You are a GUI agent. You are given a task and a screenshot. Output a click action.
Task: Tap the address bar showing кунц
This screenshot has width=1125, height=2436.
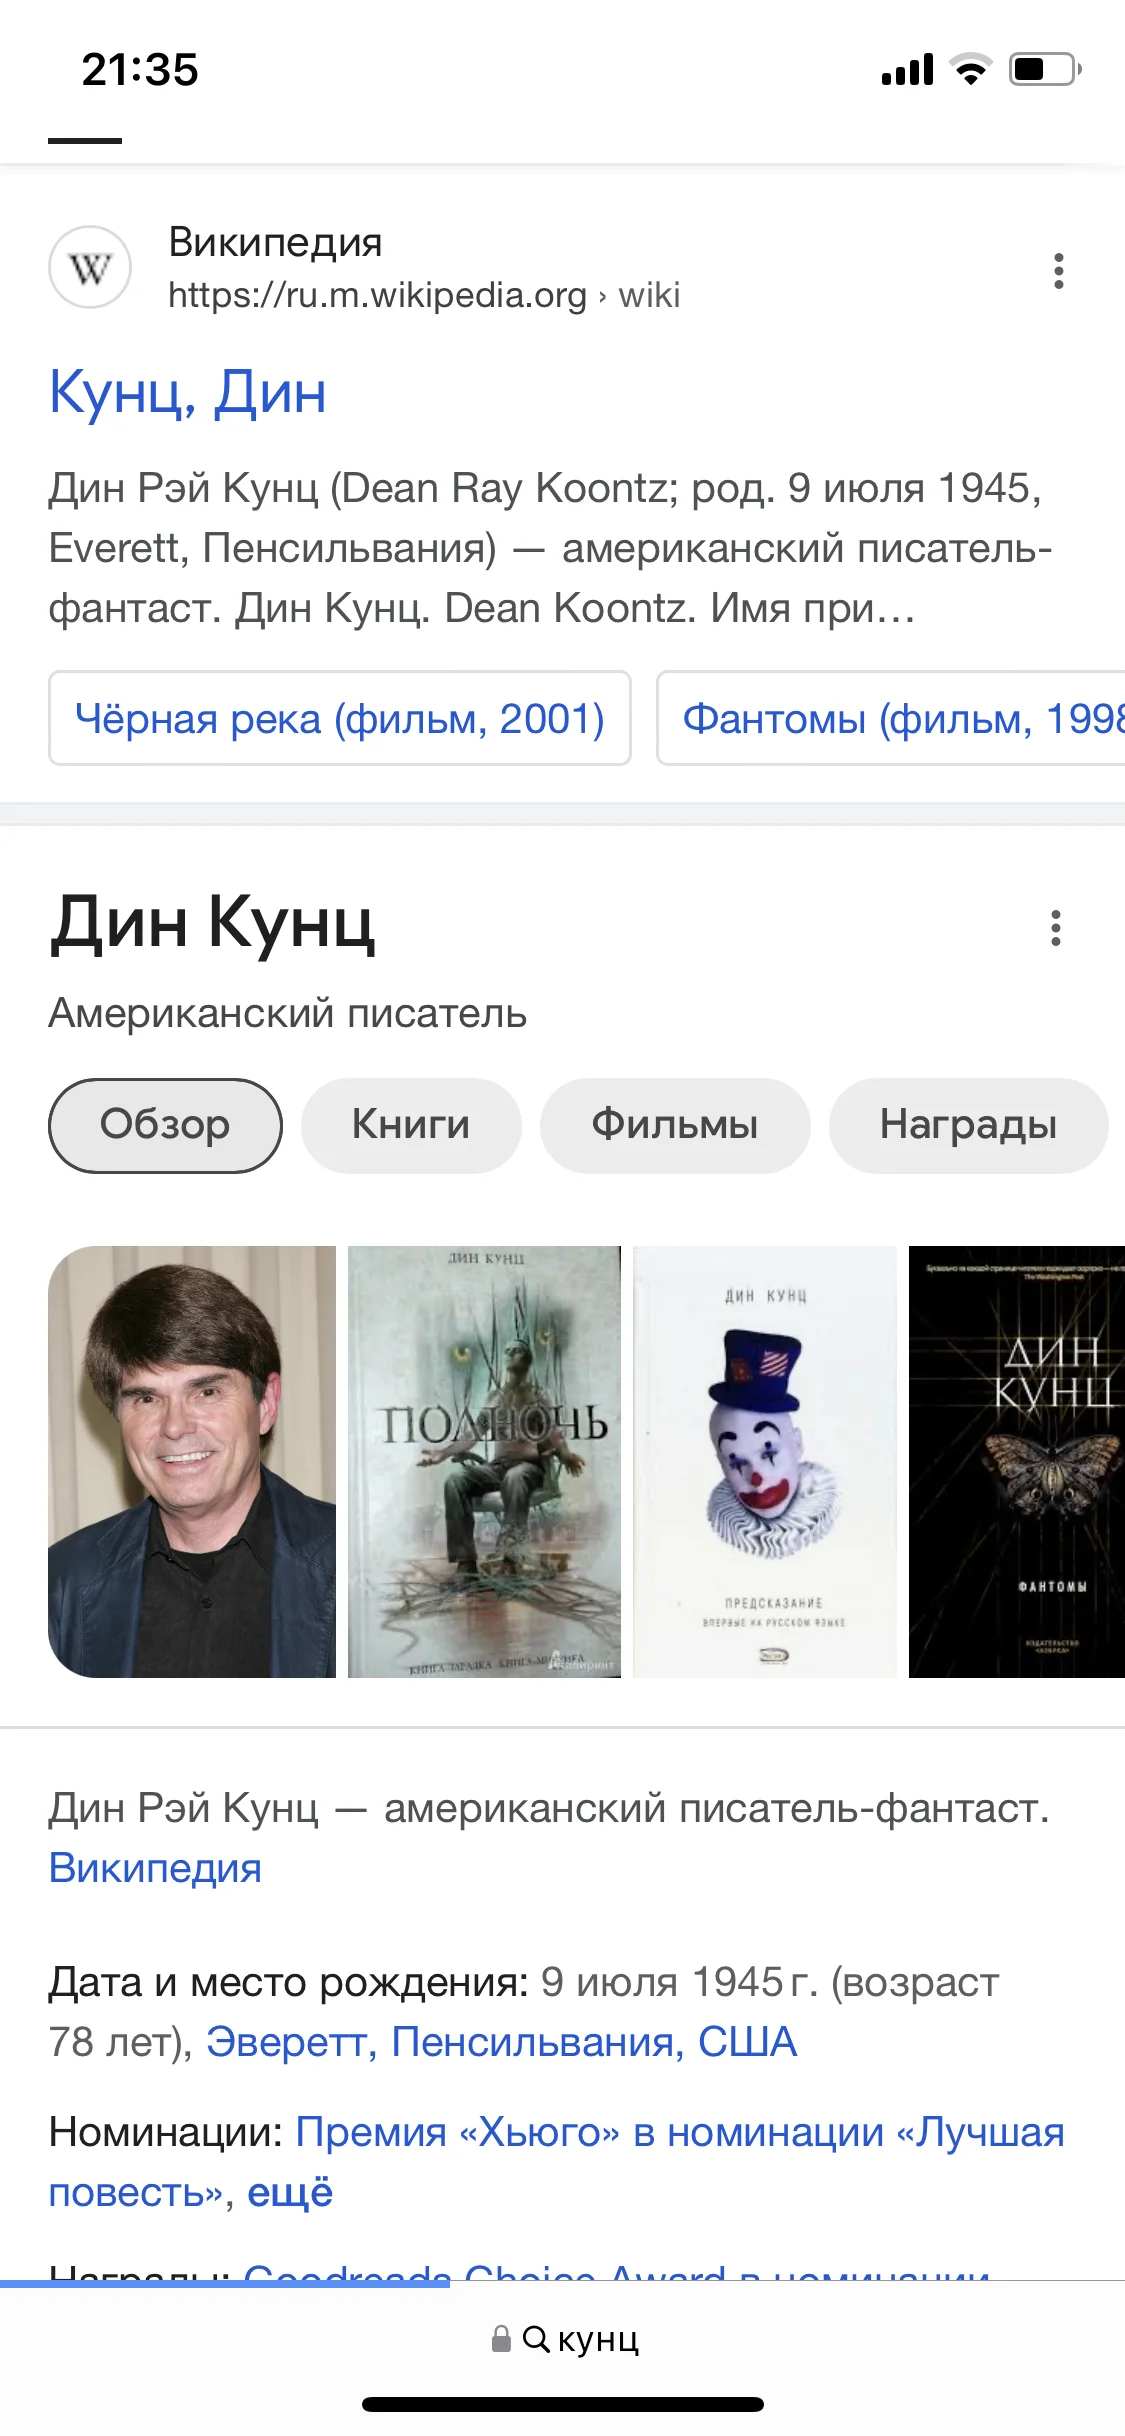point(563,2339)
